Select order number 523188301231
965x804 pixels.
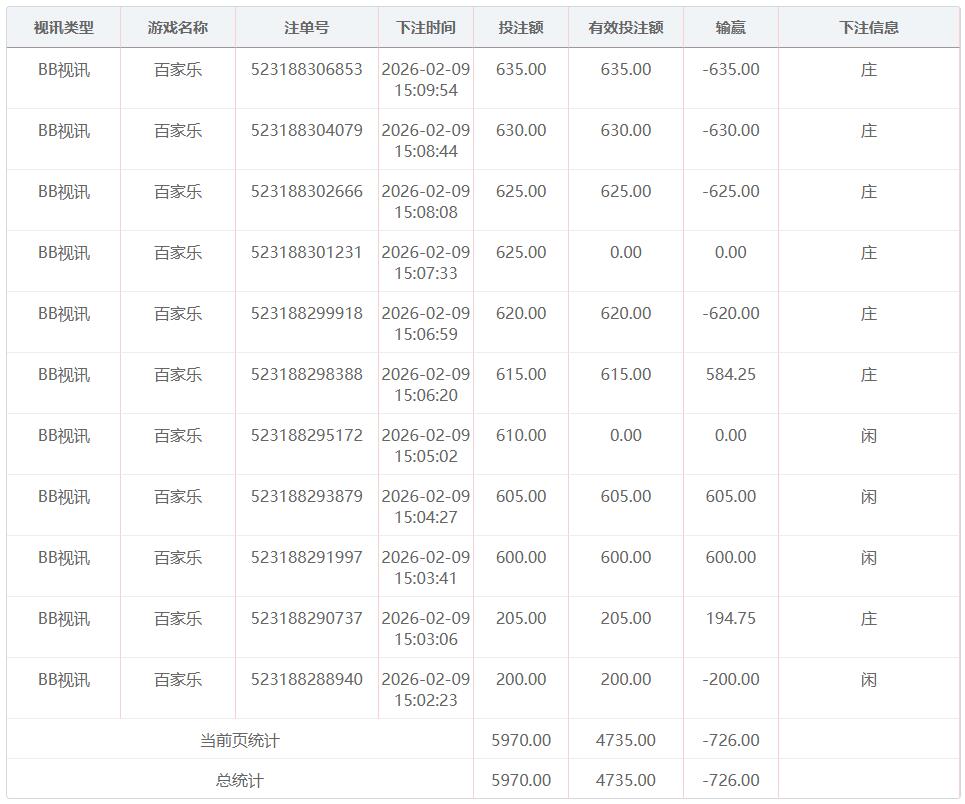point(306,253)
